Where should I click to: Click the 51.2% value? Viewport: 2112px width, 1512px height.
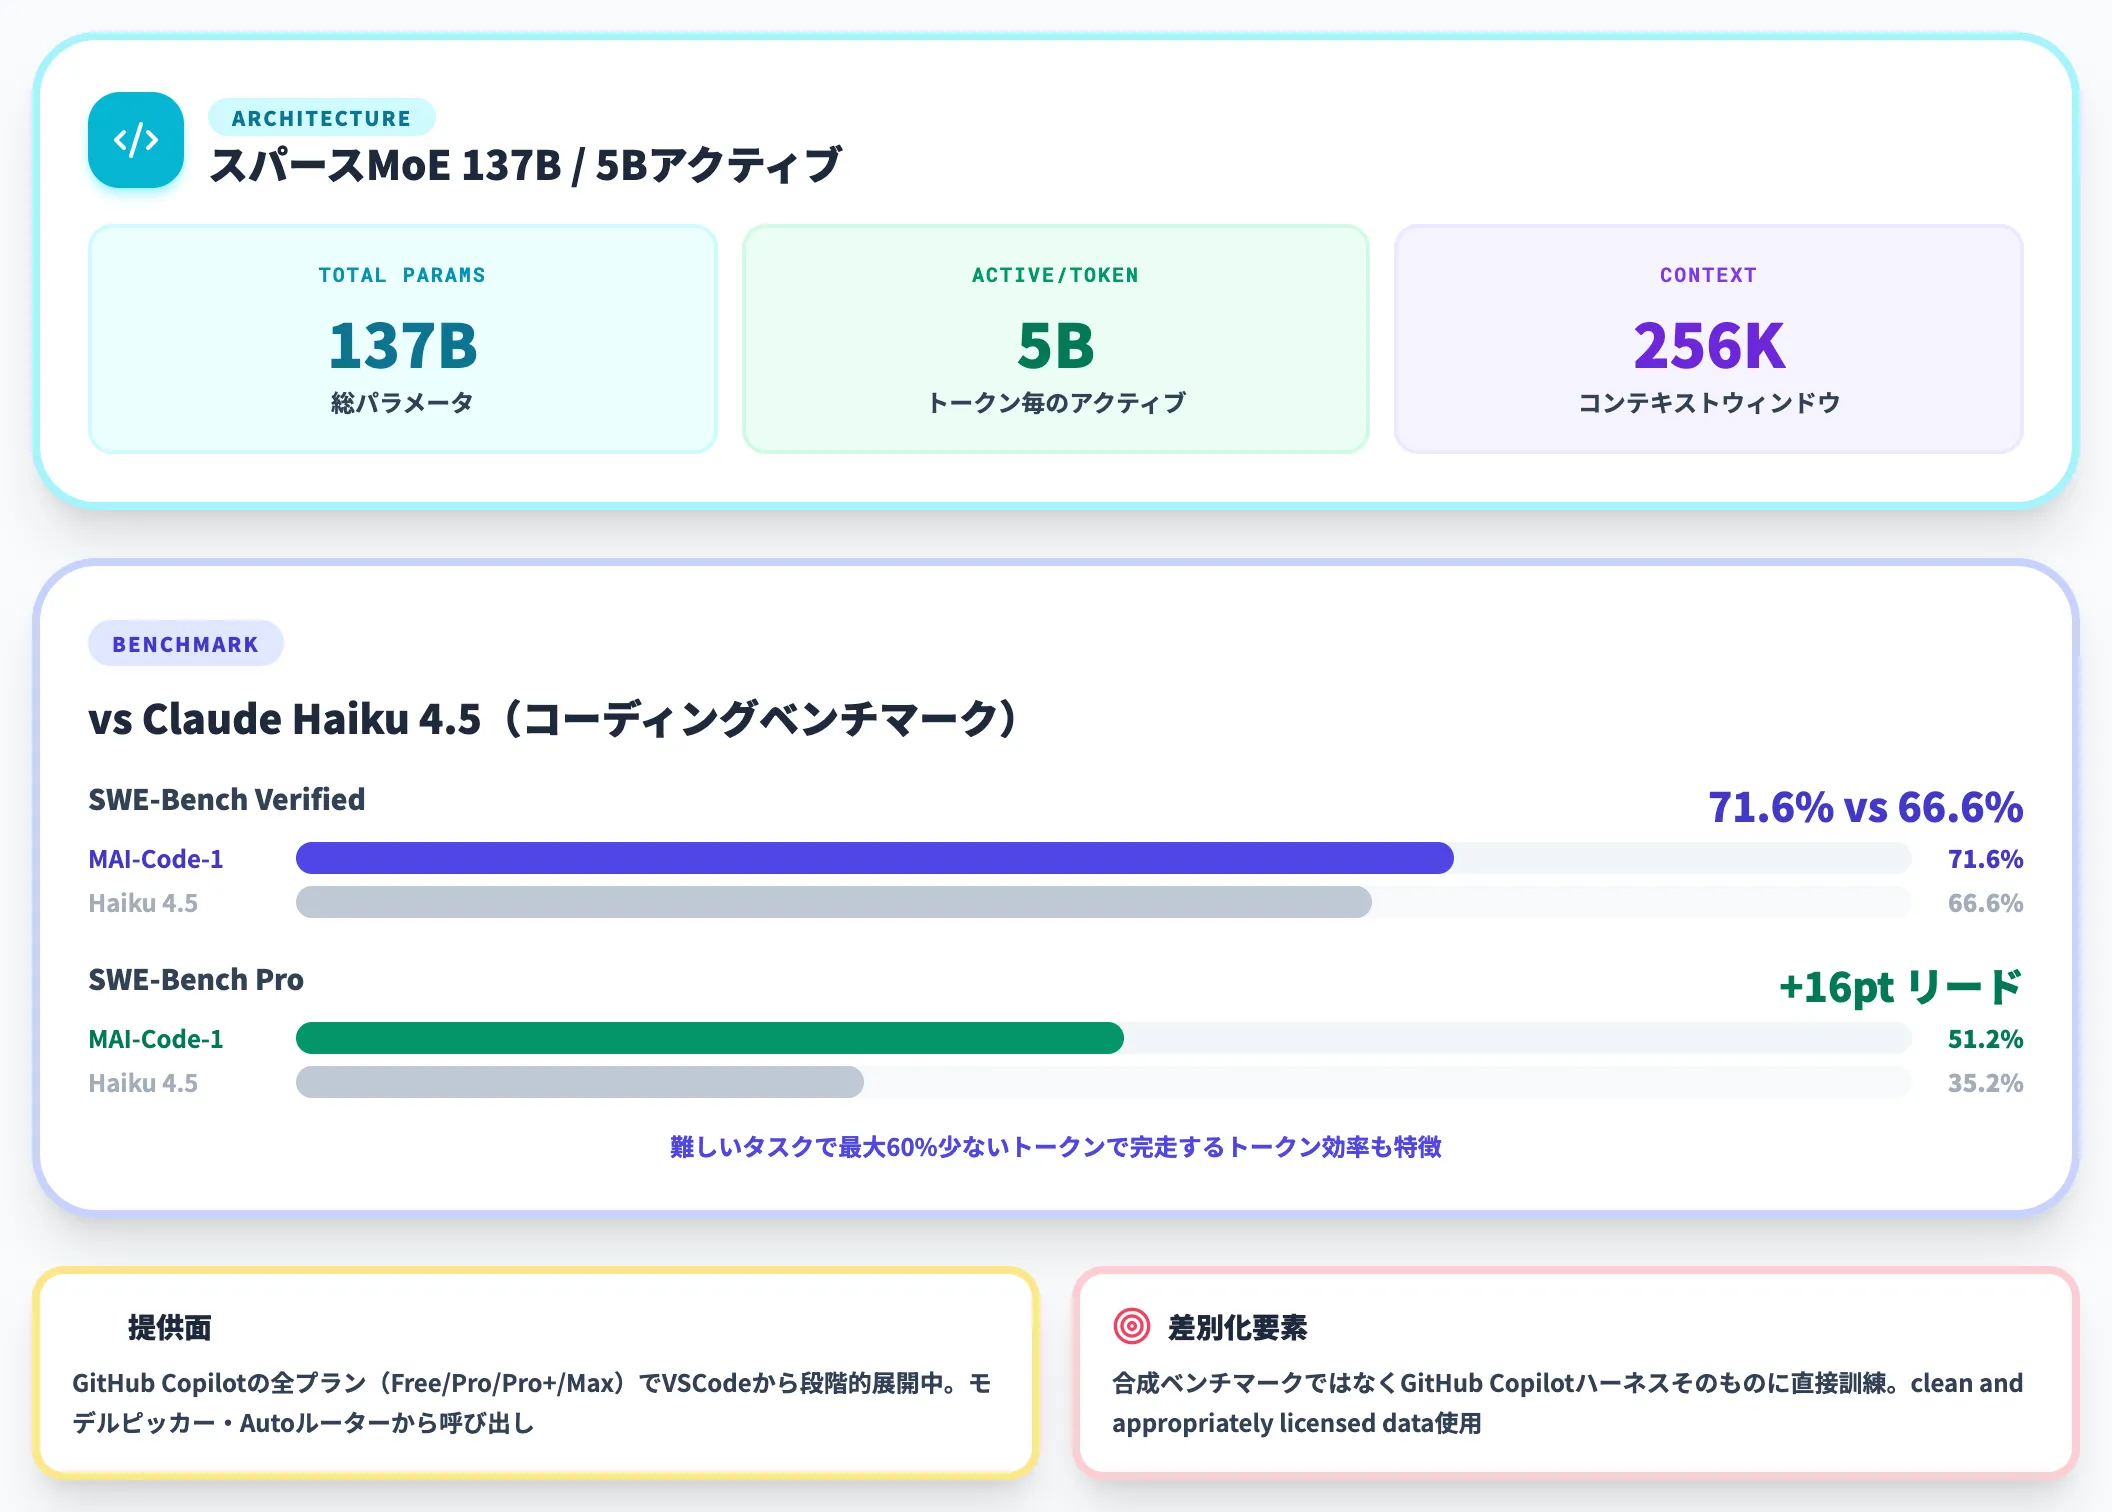coord(1985,1039)
